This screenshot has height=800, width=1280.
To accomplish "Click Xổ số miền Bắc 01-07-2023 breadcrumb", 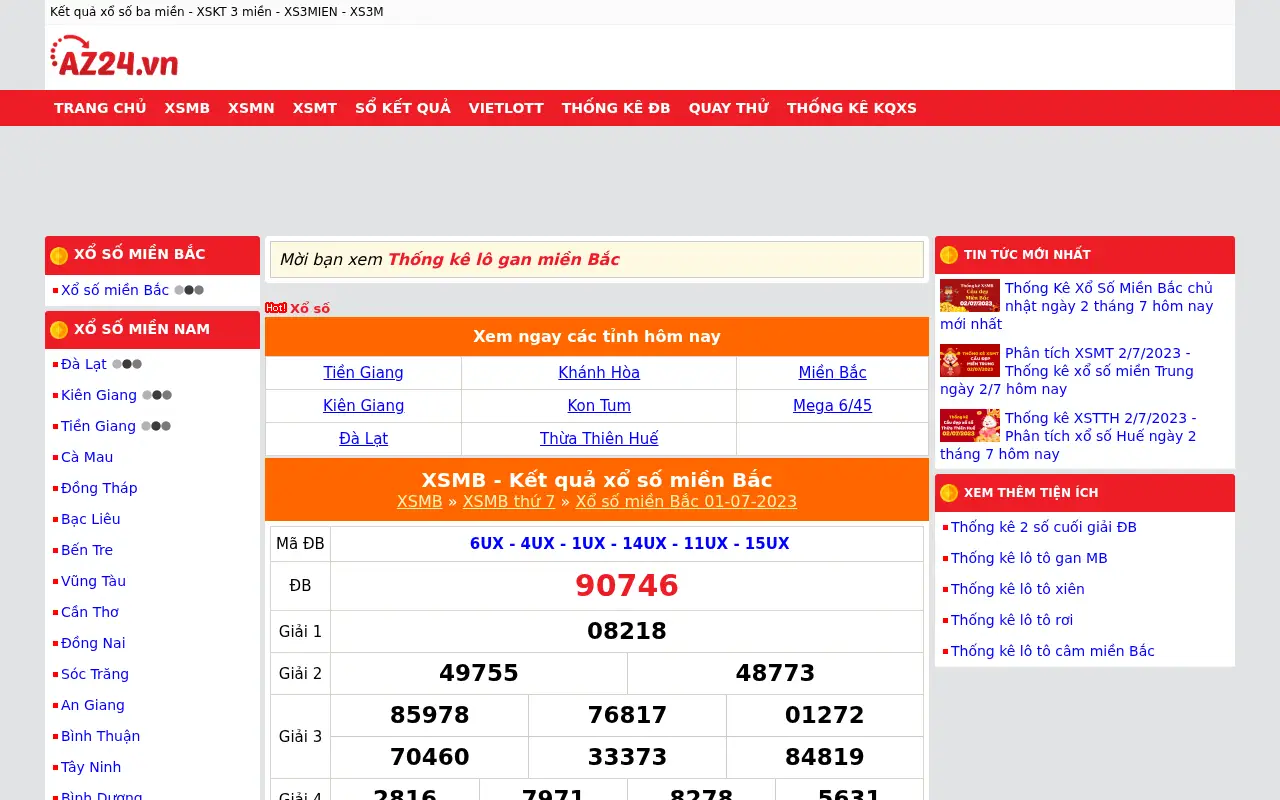I will tap(686, 502).
